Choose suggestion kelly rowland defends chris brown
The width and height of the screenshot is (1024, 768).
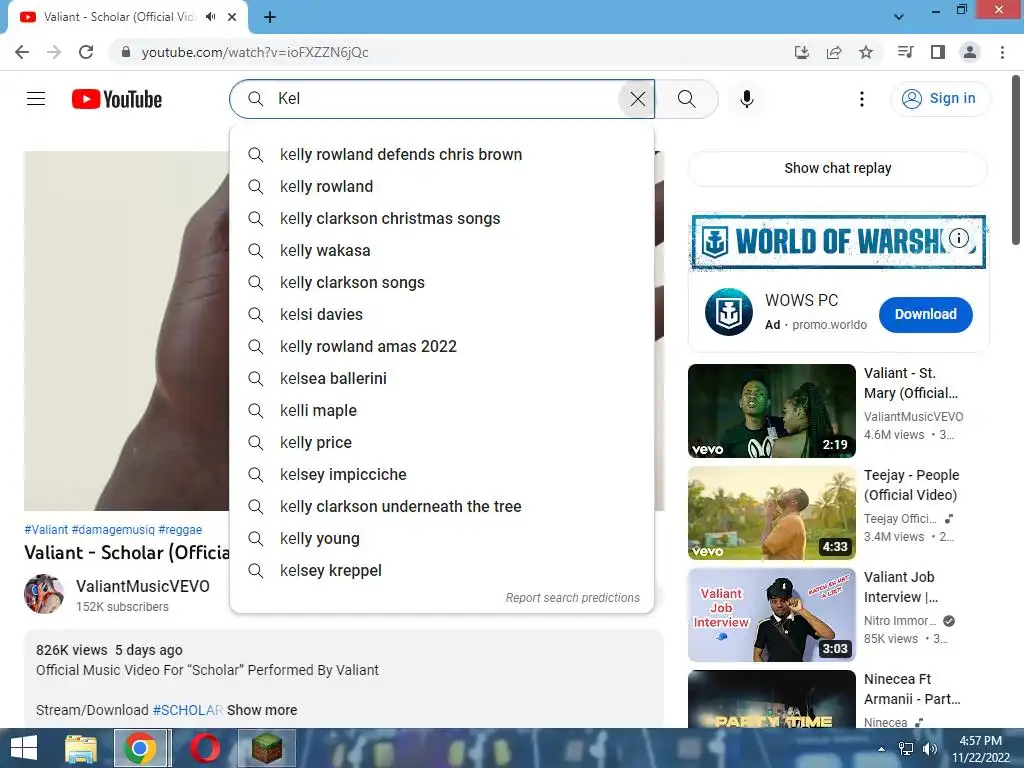(441, 154)
